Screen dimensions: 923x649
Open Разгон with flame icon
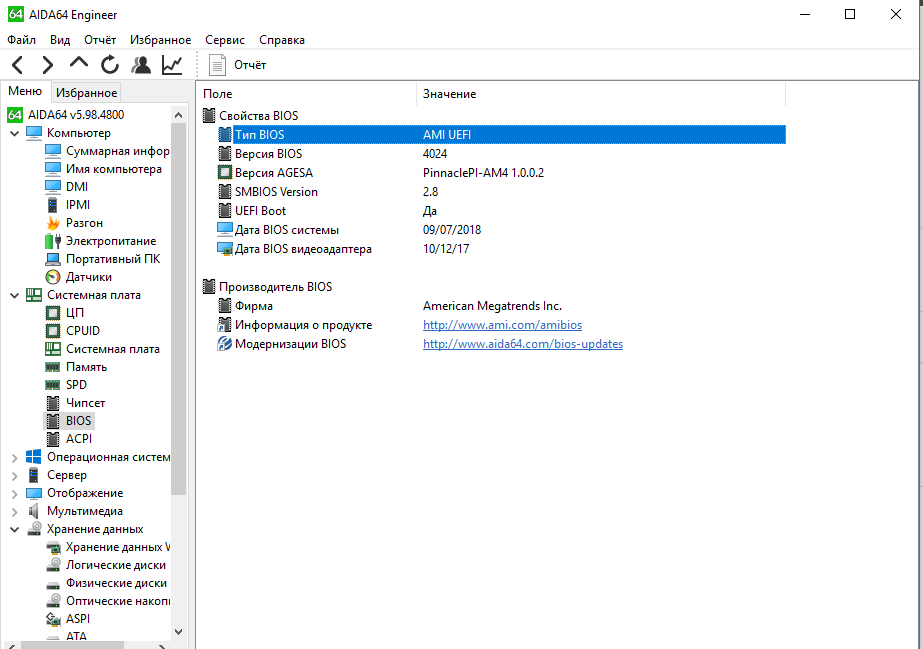pyautogui.click(x=84, y=223)
